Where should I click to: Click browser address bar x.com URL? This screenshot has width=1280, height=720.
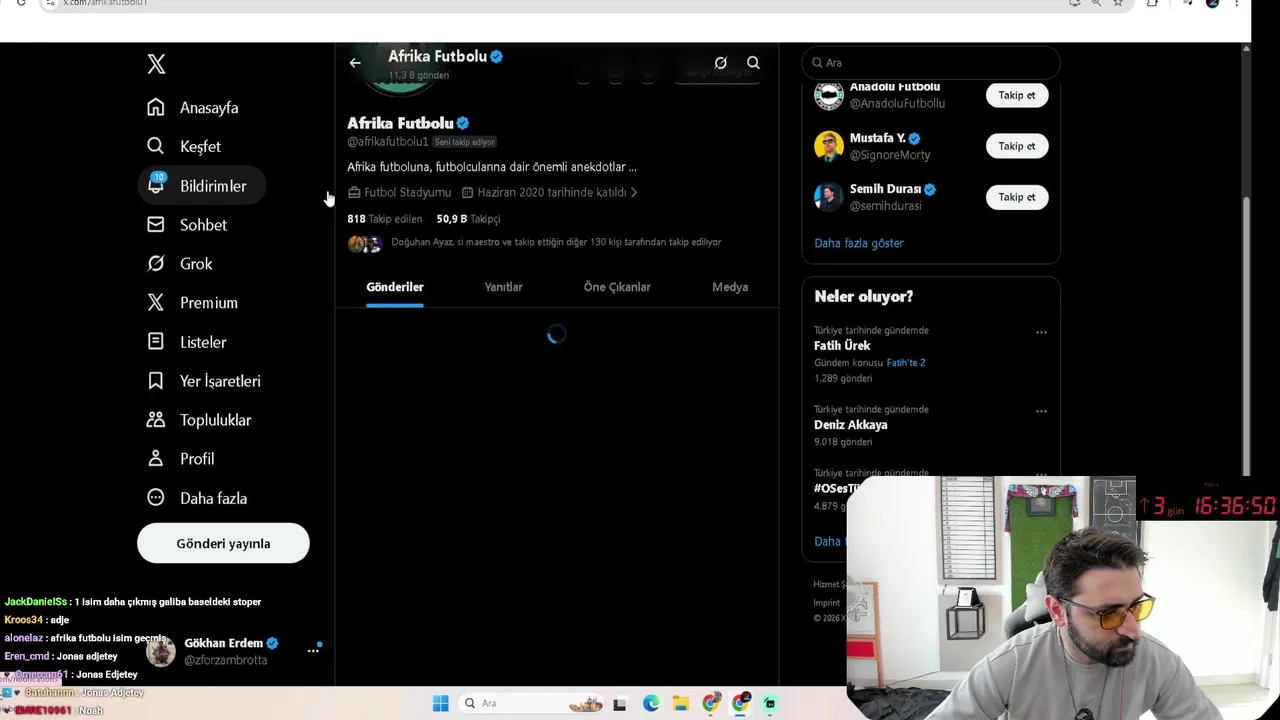105,3
